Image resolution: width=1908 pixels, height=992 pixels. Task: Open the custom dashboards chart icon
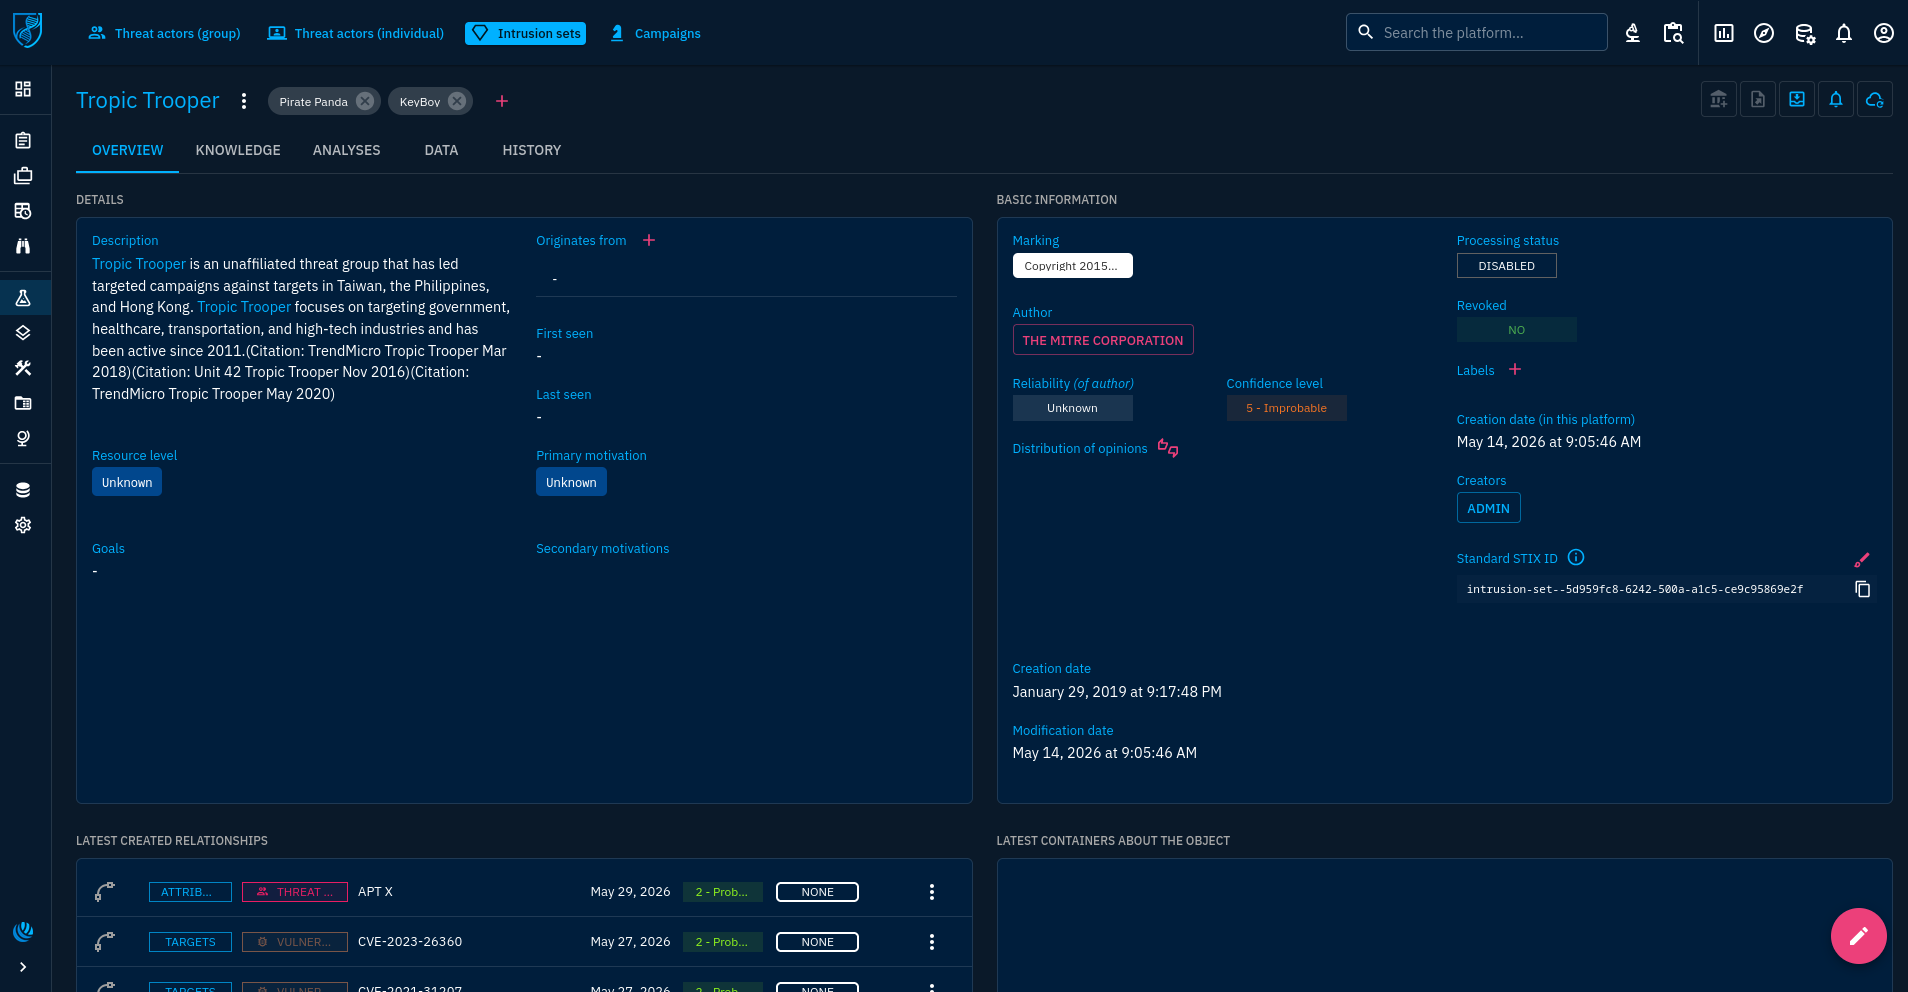coord(1724,33)
